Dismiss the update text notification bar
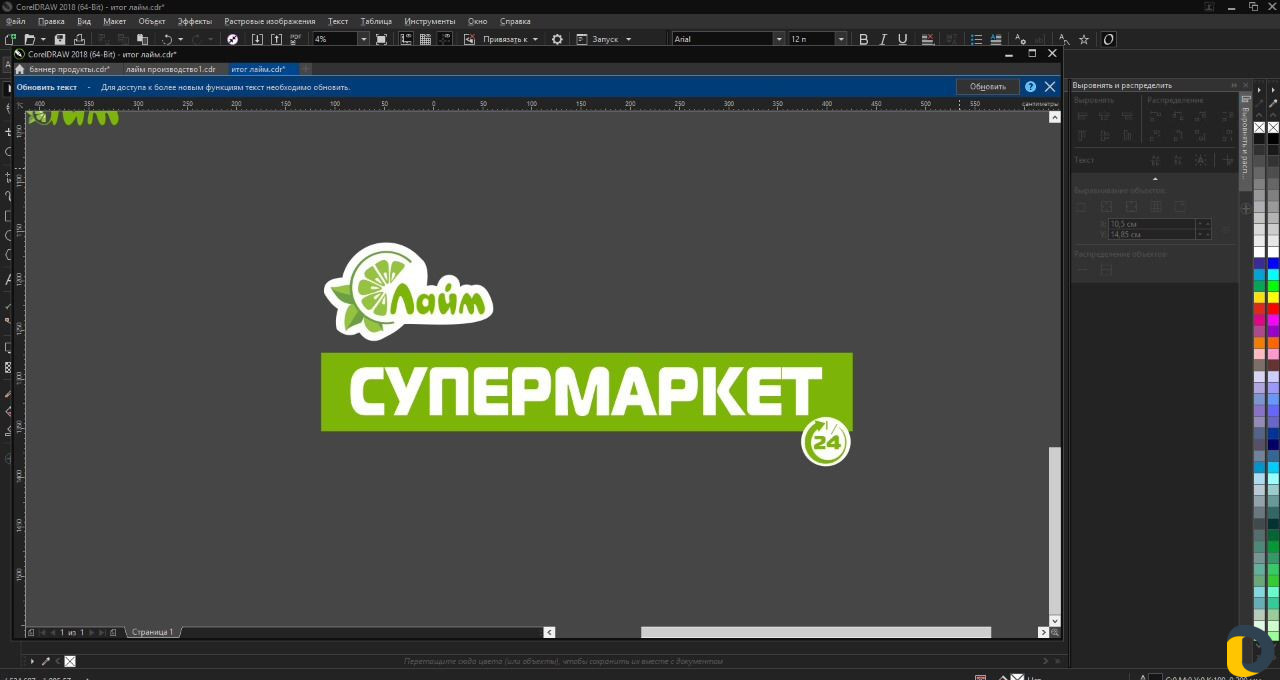Viewport: 1280px width, 680px height. click(x=1050, y=87)
